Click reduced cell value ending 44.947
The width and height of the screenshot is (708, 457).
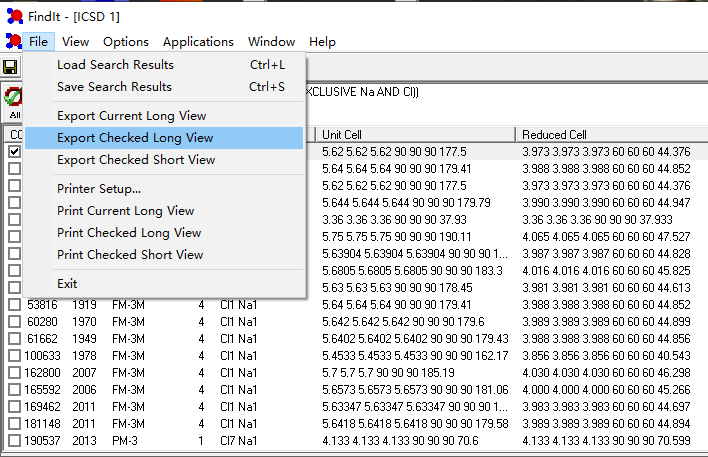[x=606, y=203]
